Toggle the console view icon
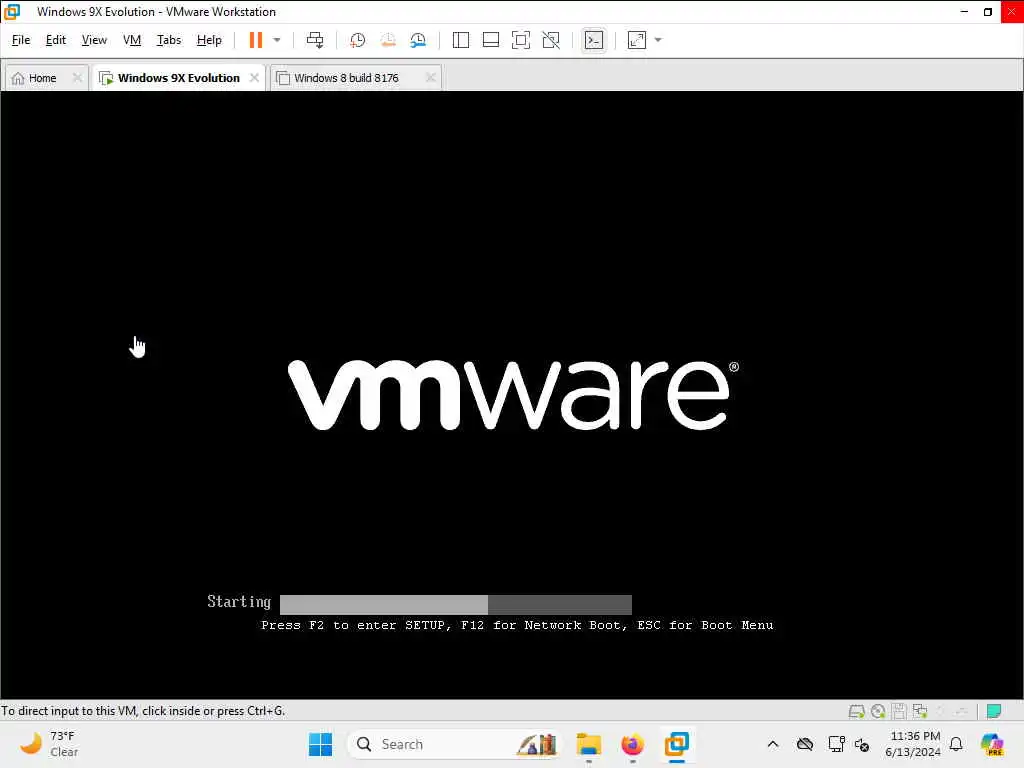This screenshot has width=1024, height=768. click(x=594, y=40)
